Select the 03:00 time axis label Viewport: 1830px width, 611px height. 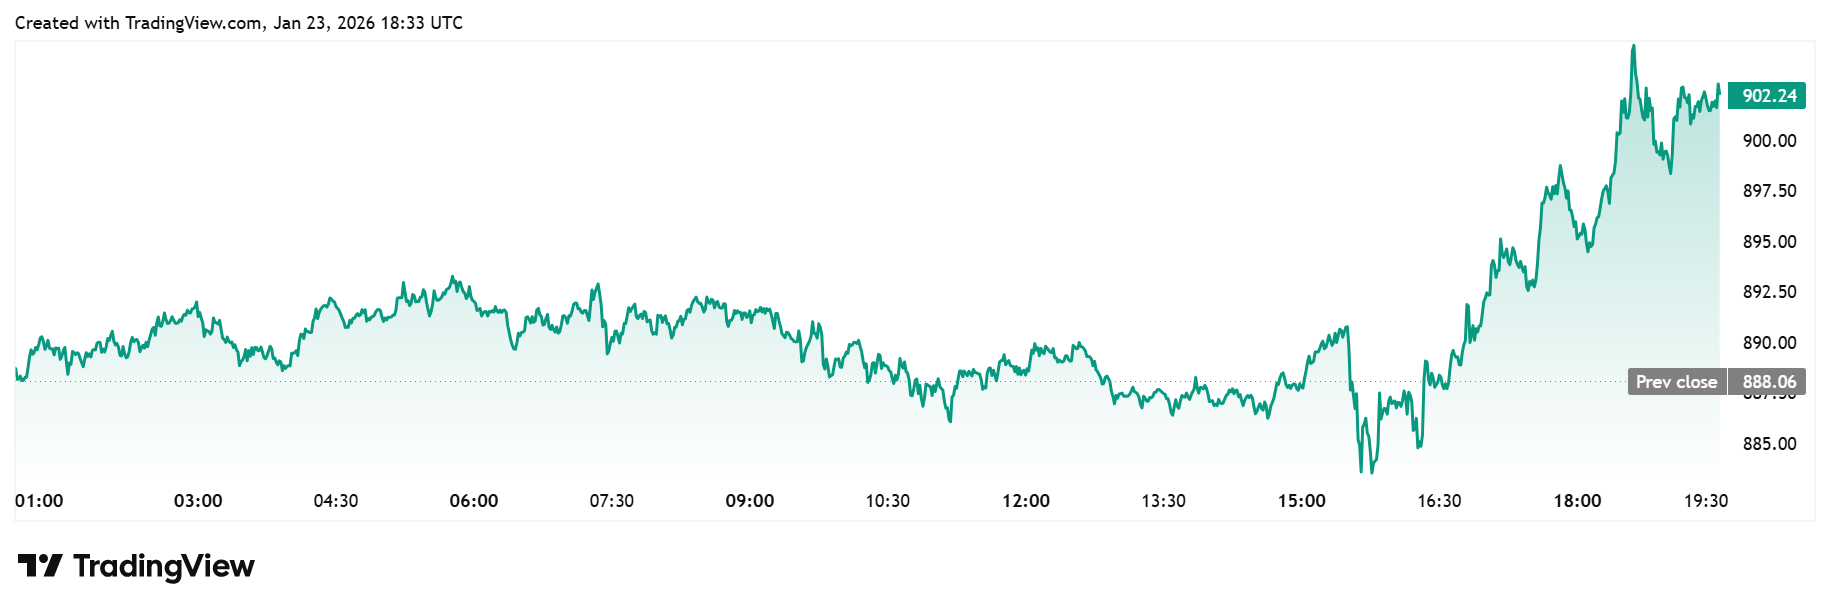tap(198, 501)
